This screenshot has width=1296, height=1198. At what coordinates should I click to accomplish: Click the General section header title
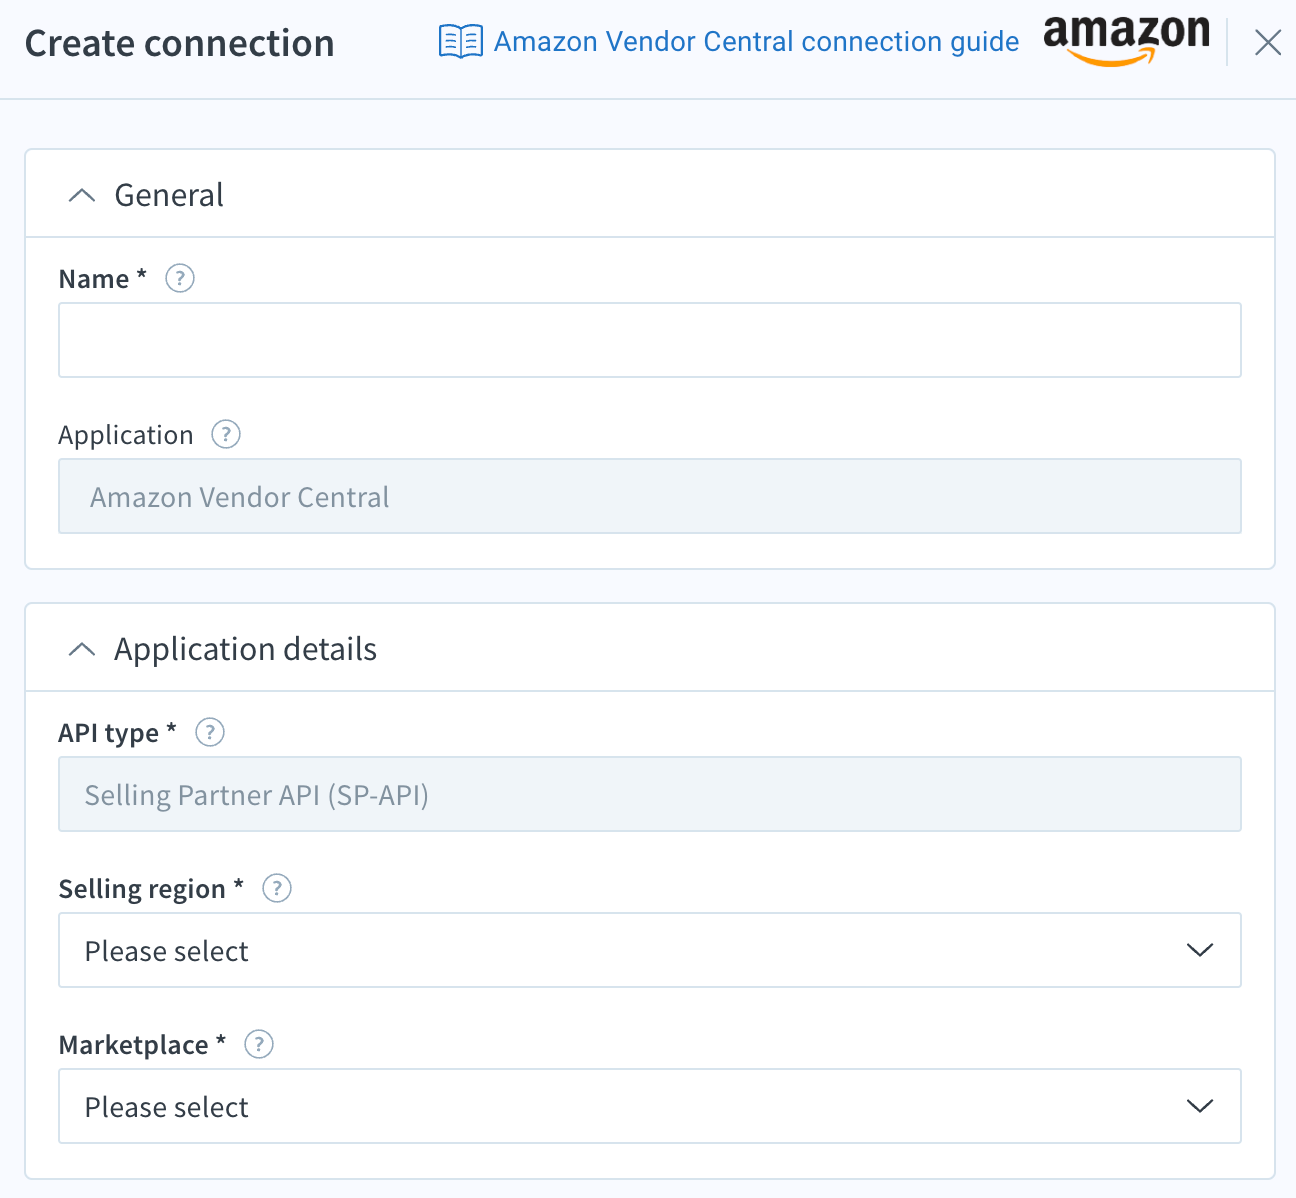tap(169, 195)
